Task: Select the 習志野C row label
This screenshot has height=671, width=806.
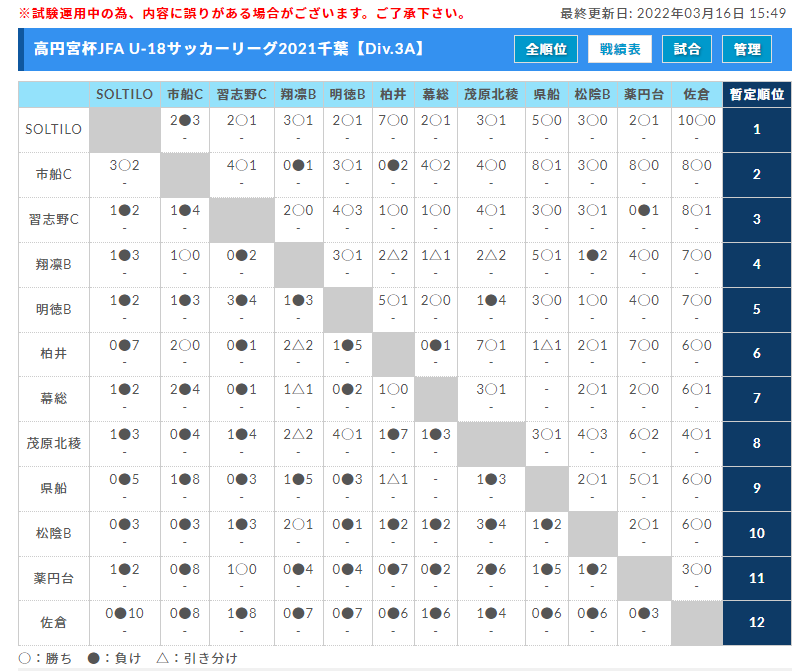Action: tap(54, 220)
